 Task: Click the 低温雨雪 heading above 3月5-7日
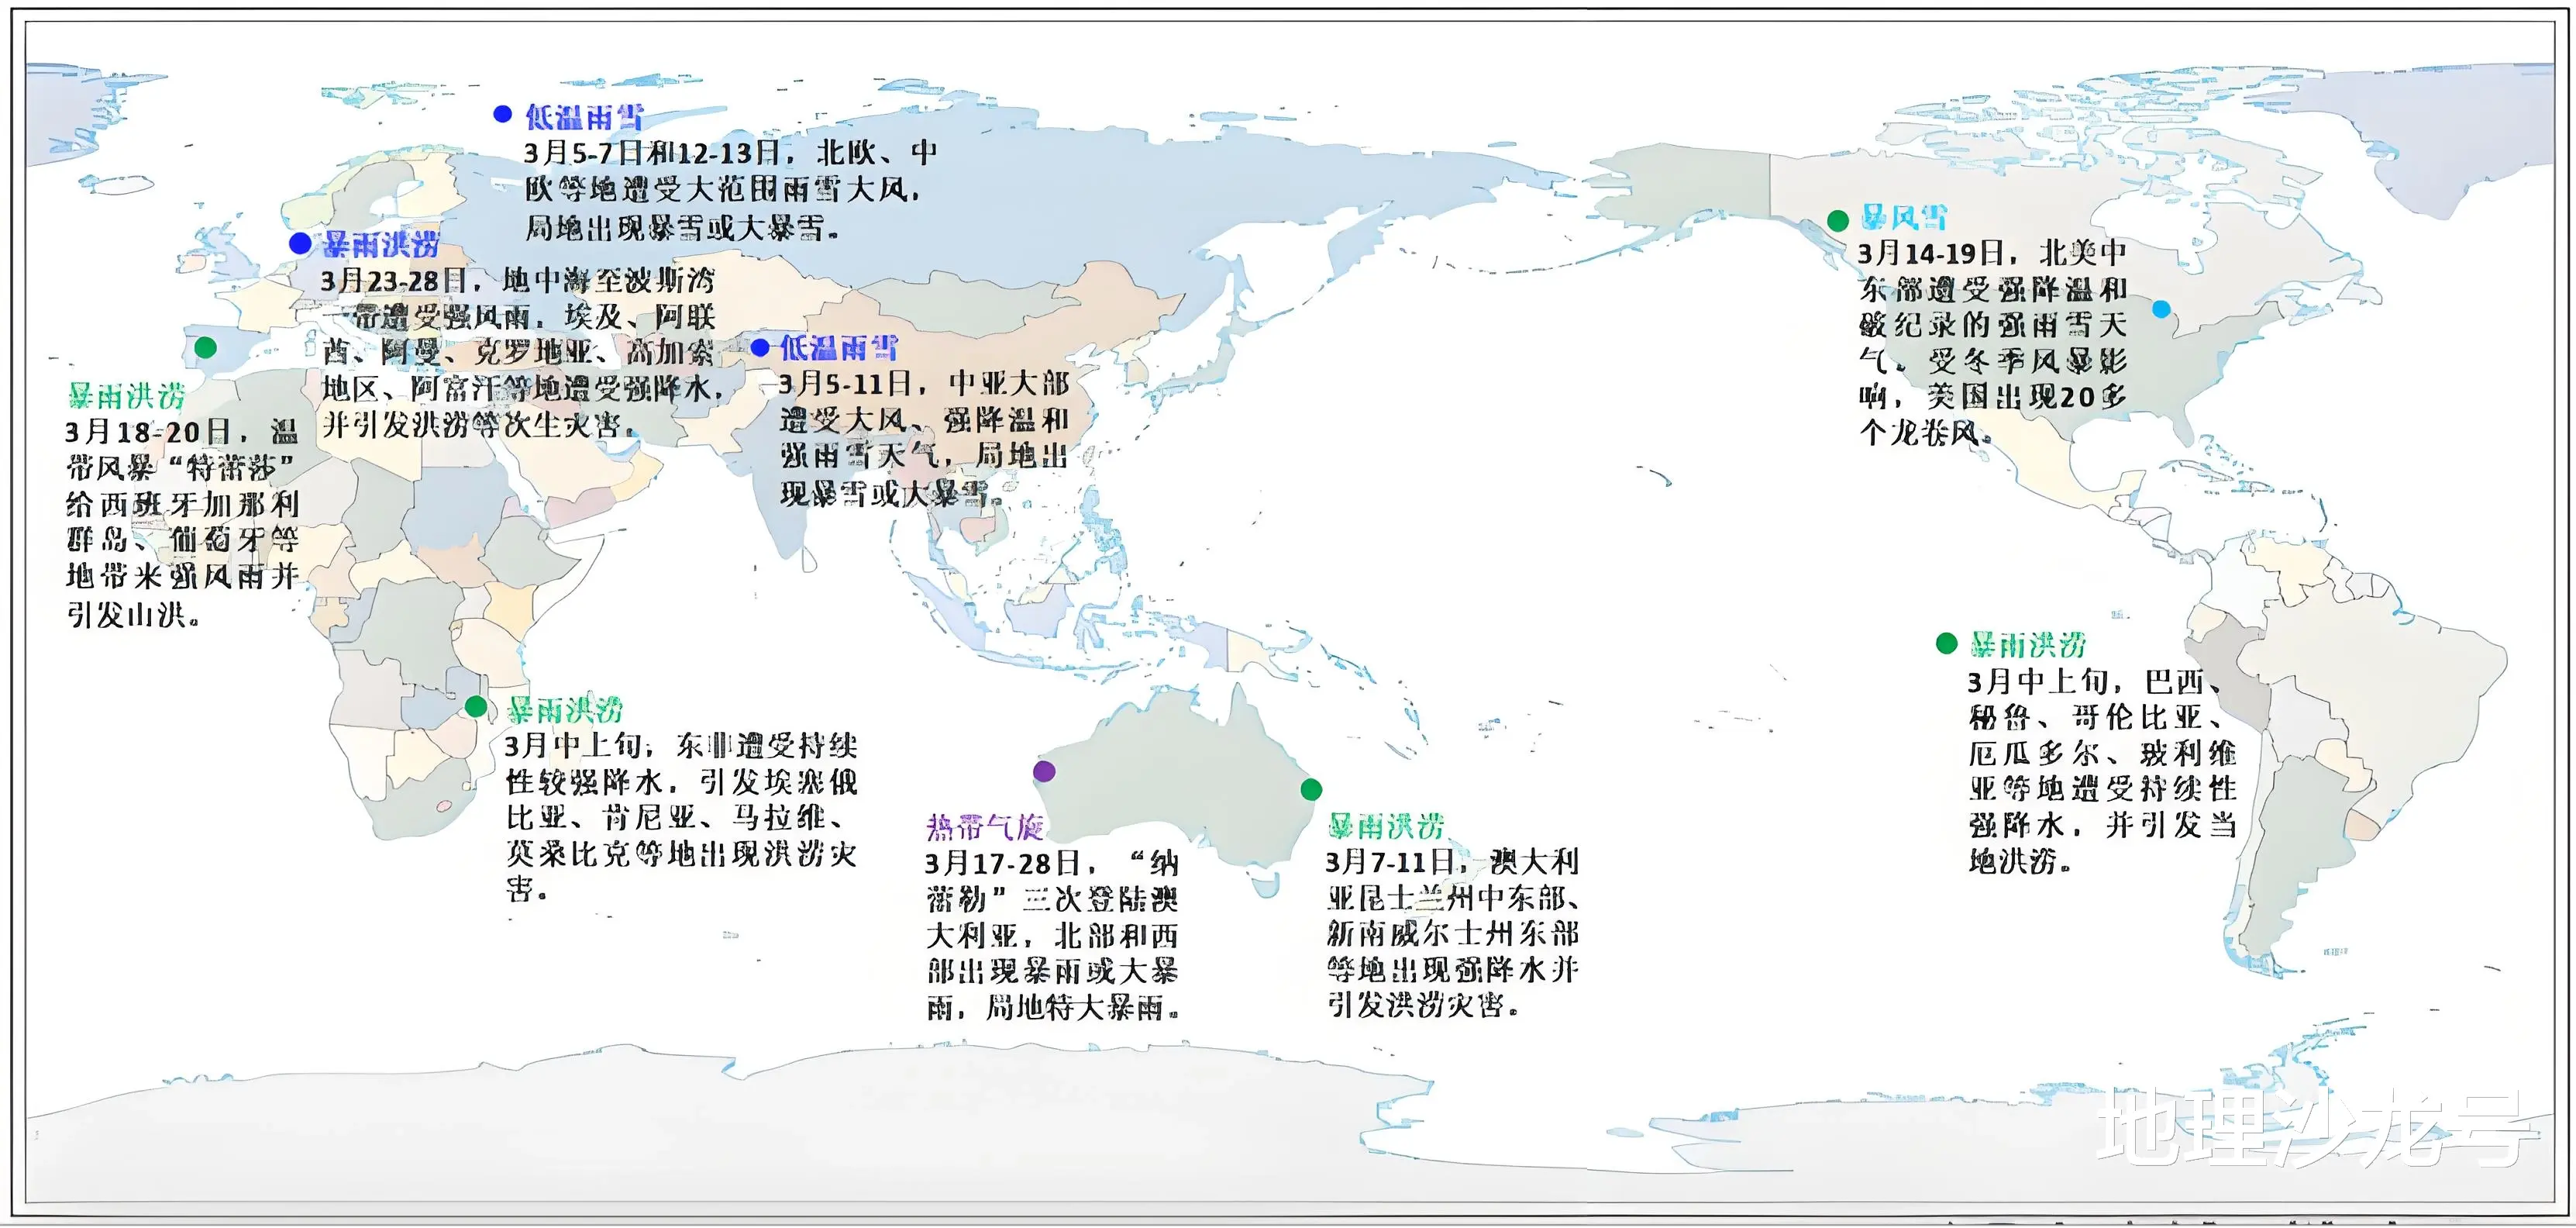[584, 117]
